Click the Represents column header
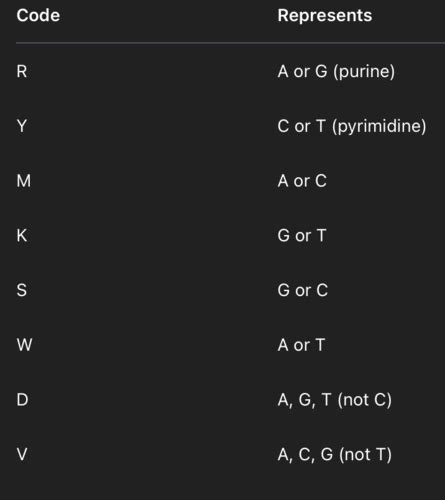The width and height of the screenshot is (445, 500). [x=325, y=16]
